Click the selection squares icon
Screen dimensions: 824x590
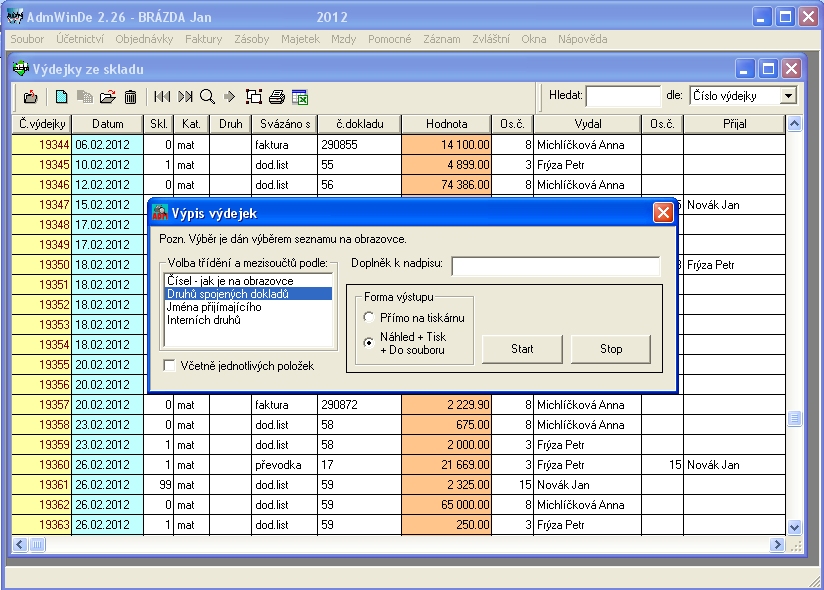(x=254, y=97)
